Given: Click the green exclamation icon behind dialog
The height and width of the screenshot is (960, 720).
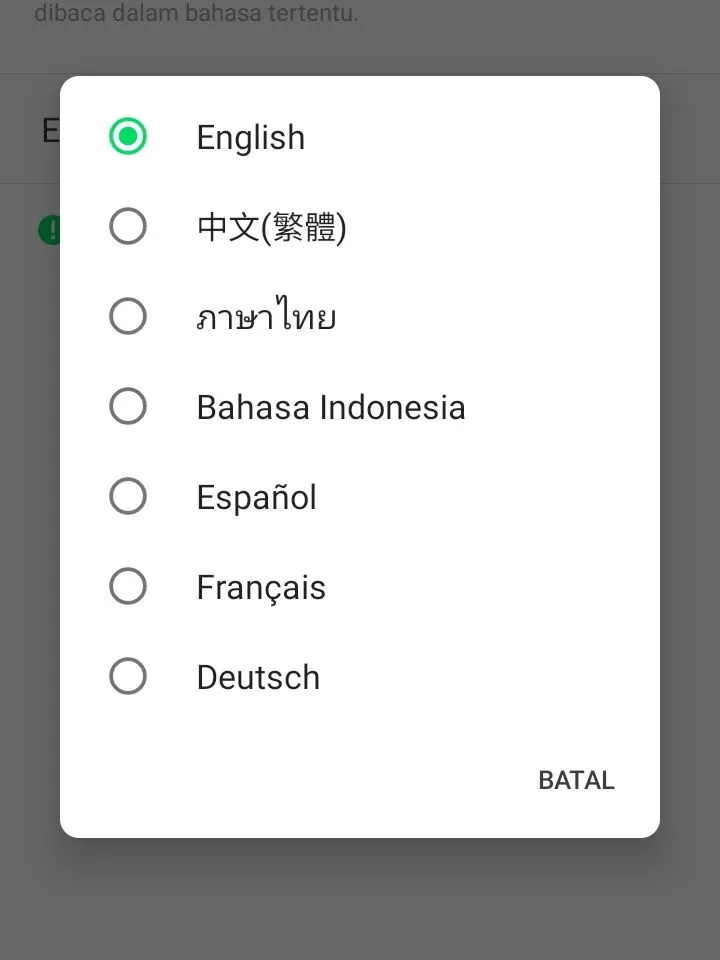Looking at the screenshot, I should (49, 230).
